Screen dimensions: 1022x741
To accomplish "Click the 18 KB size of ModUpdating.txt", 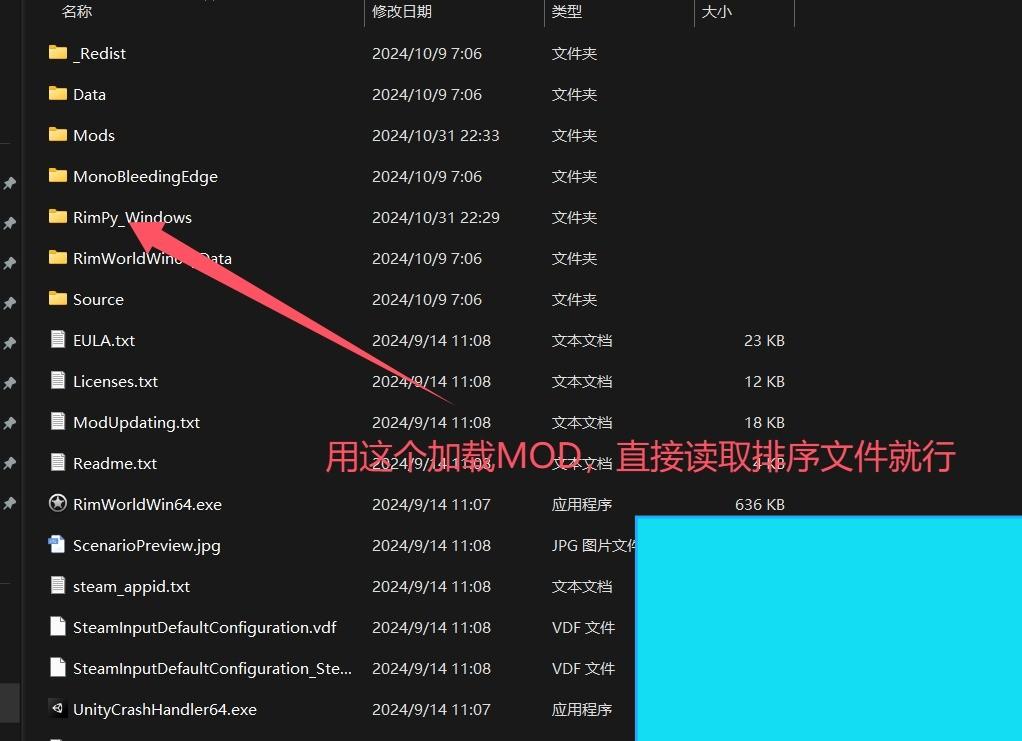I will 764,423.
